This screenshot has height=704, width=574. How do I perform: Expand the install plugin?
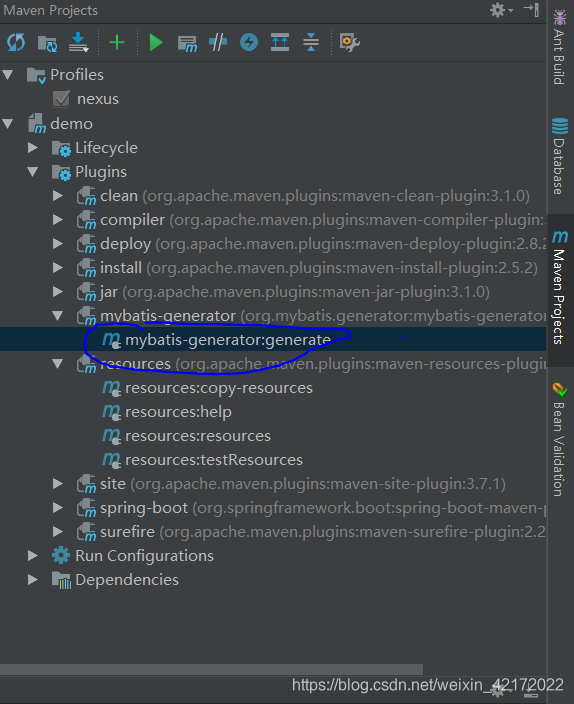click(57, 268)
